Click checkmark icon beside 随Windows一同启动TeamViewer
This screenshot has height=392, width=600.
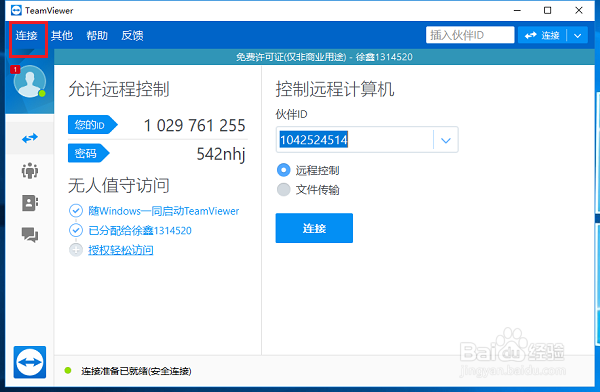click(76, 211)
